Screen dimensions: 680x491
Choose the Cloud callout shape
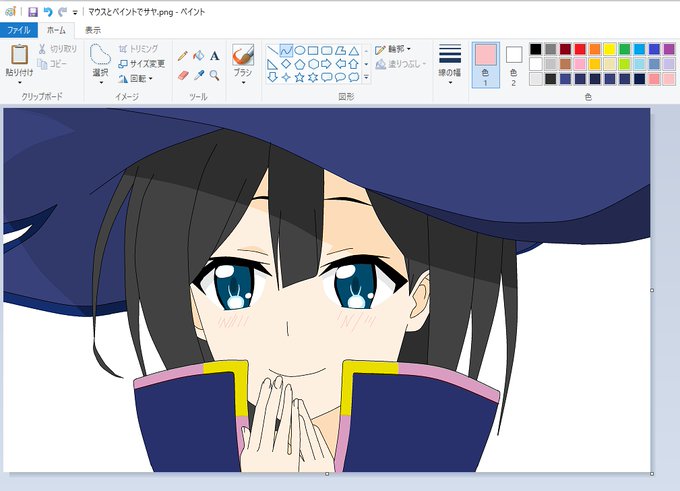(354, 78)
